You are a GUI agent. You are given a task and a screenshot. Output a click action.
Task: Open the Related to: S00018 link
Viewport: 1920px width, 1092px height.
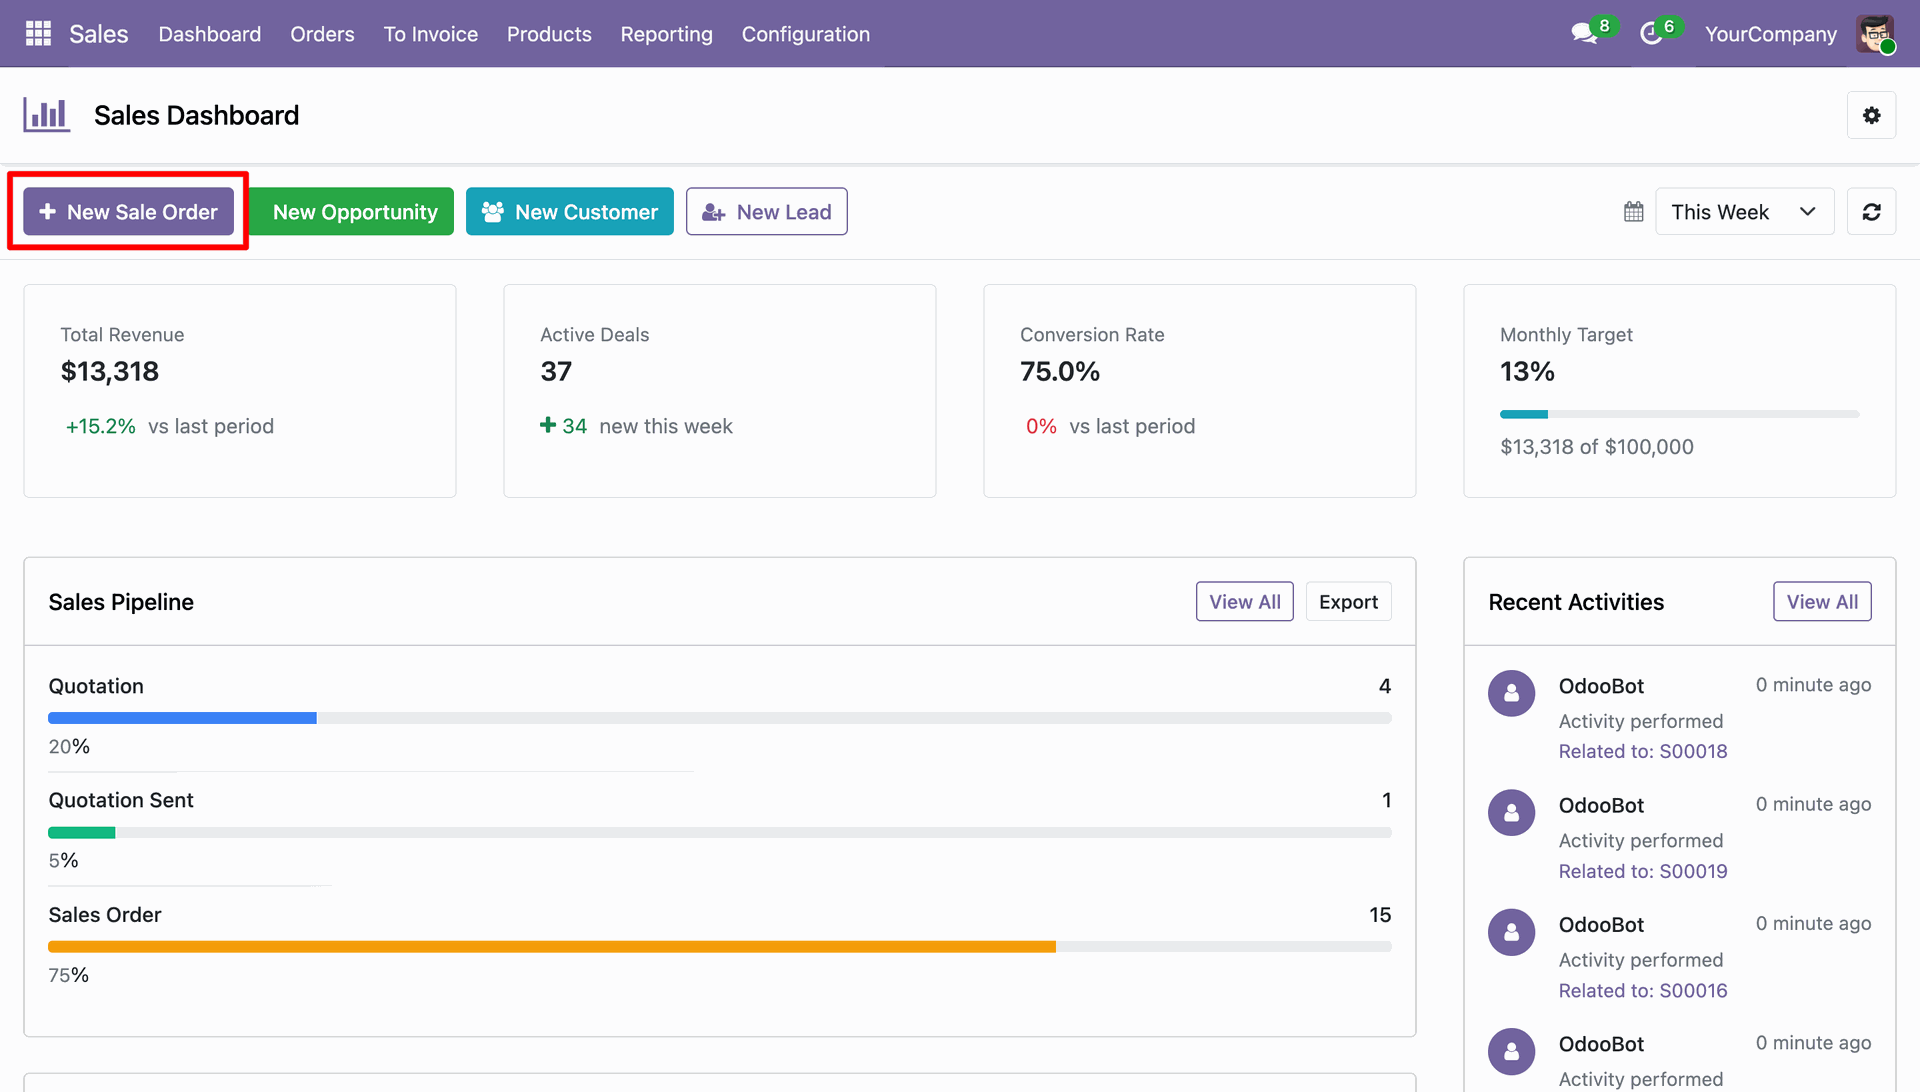[1642, 751]
